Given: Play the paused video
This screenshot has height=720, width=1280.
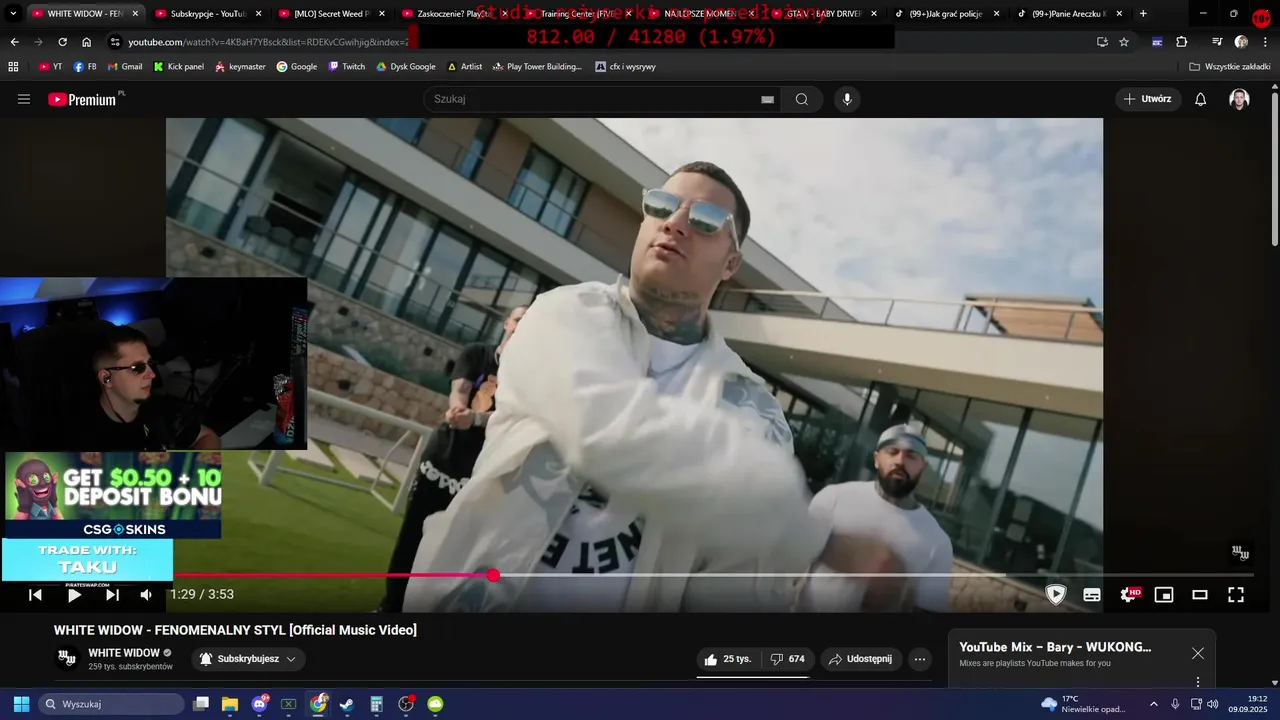Looking at the screenshot, I should click(x=74, y=595).
